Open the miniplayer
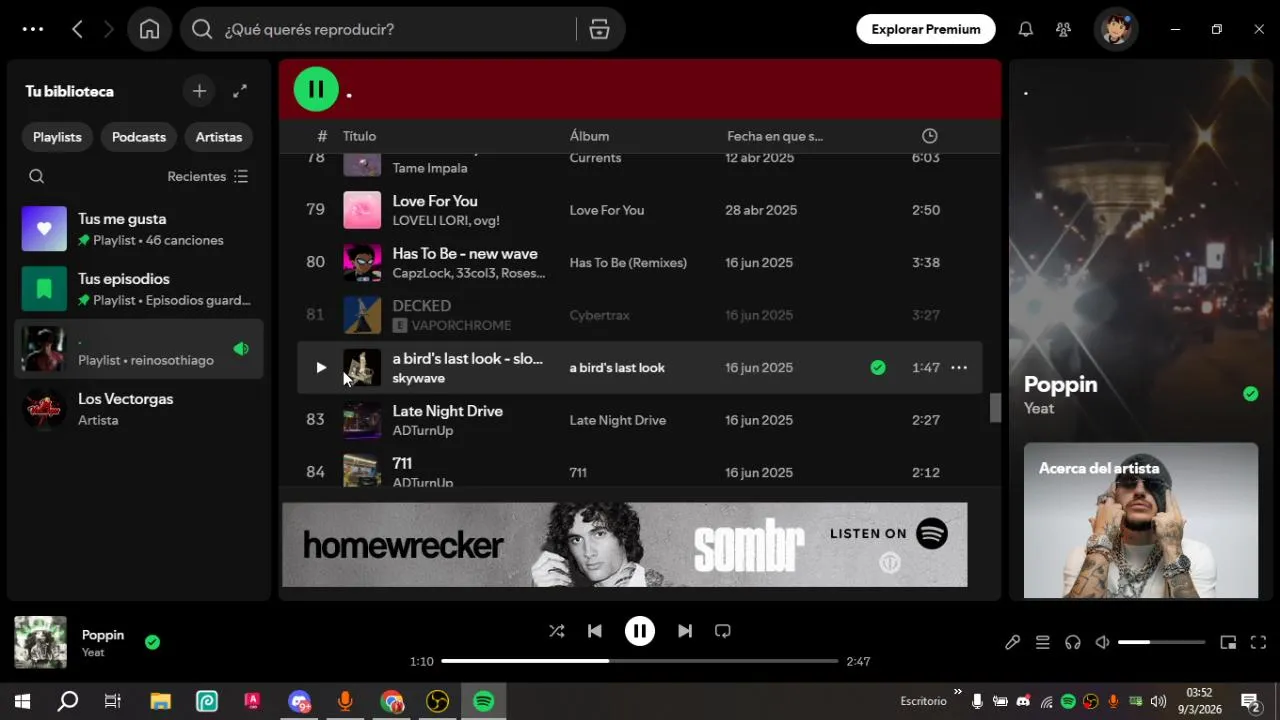 (1228, 643)
